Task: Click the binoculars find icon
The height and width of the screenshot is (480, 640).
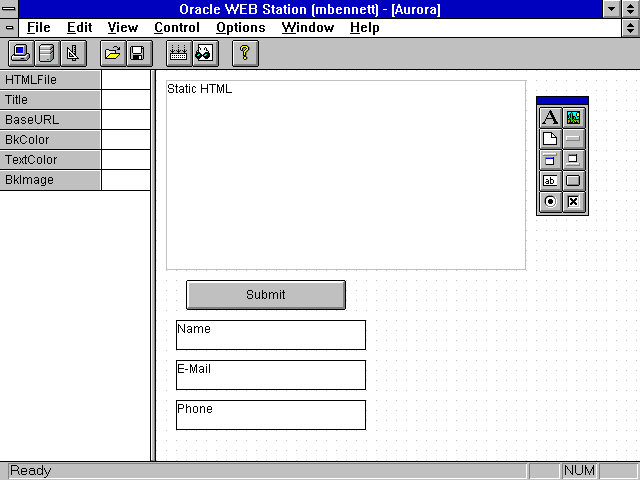Action: (204, 53)
